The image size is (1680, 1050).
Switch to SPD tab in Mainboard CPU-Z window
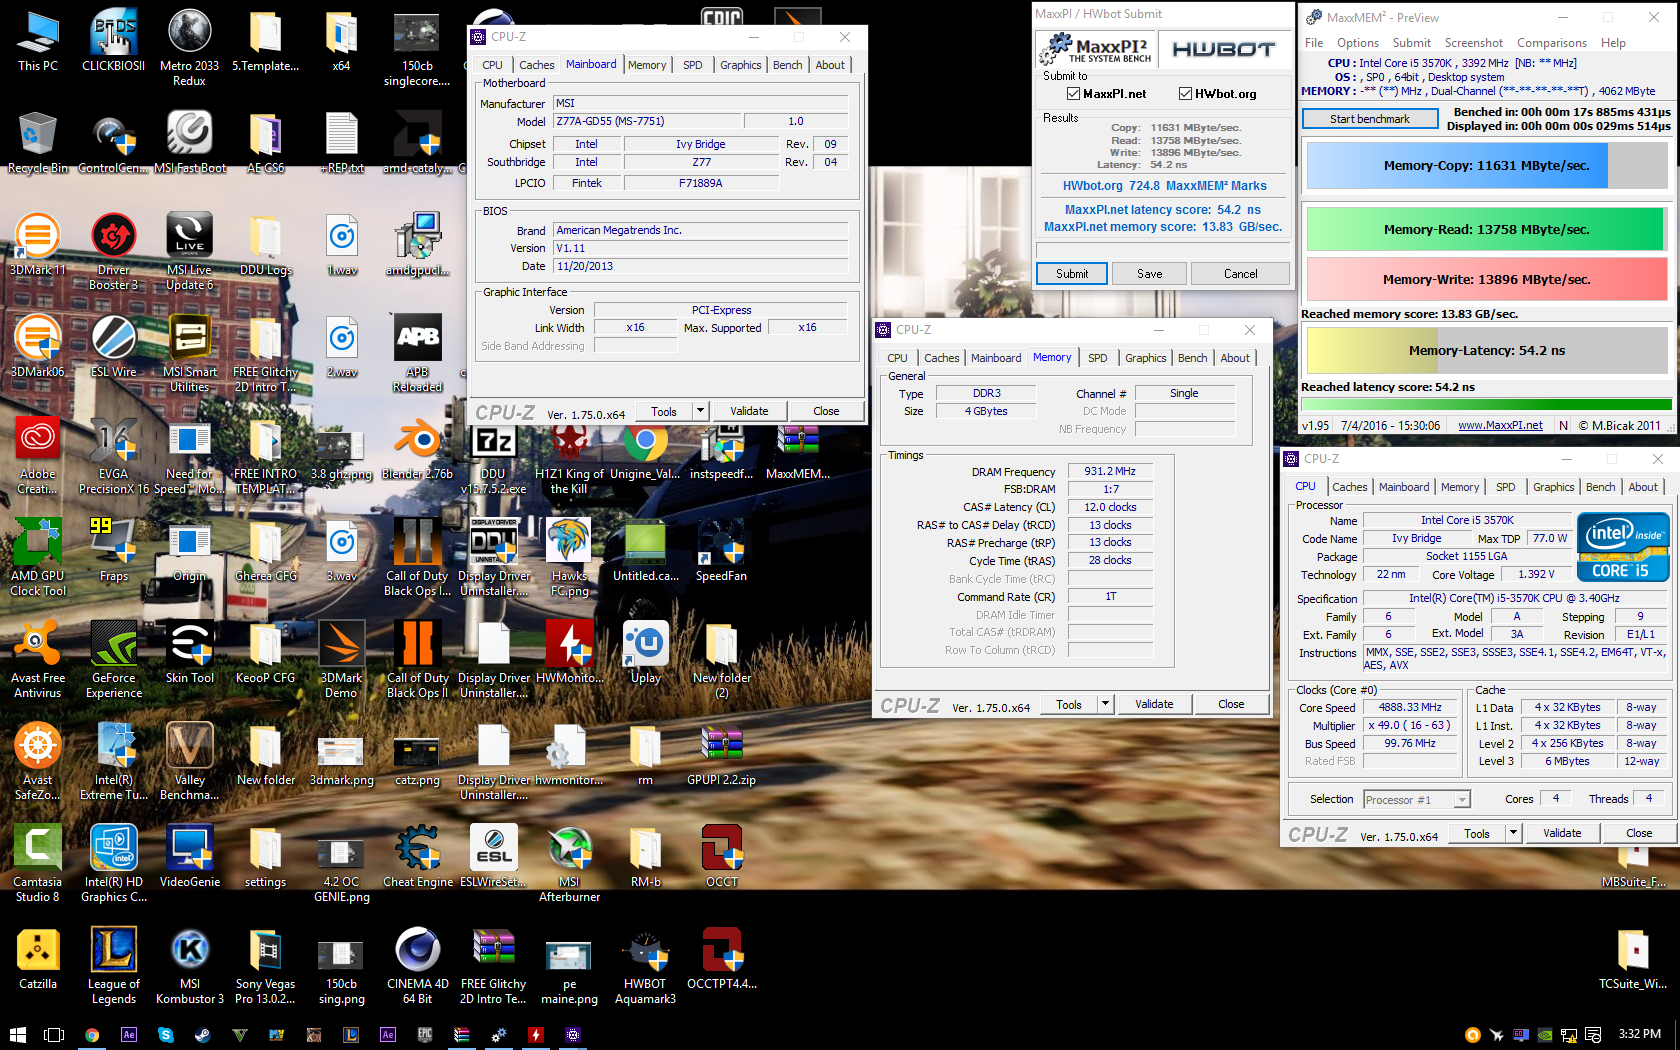[x=693, y=65]
